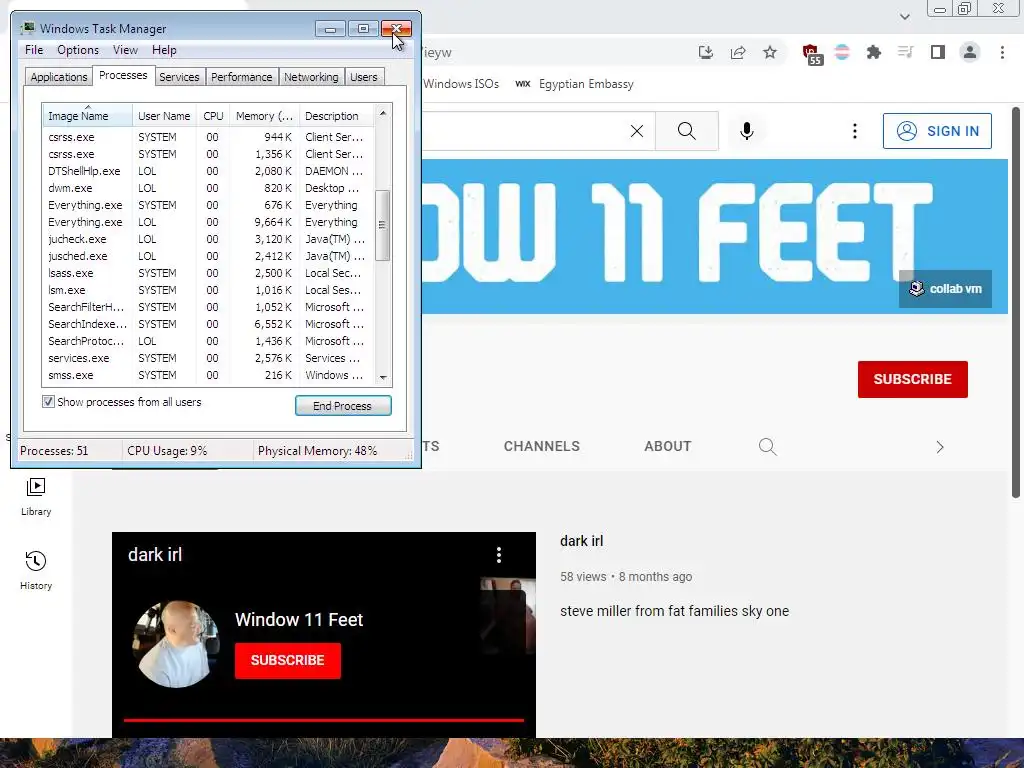The height and width of the screenshot is (768, 1024).
Task: Click the YouTube SIGN IN button
Action: coord(937,131)
